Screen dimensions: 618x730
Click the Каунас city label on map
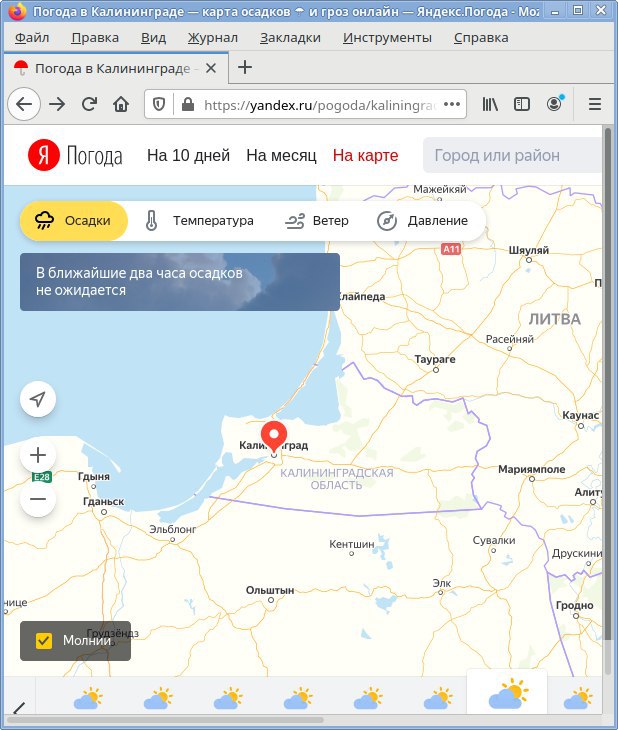pos(580,415)
